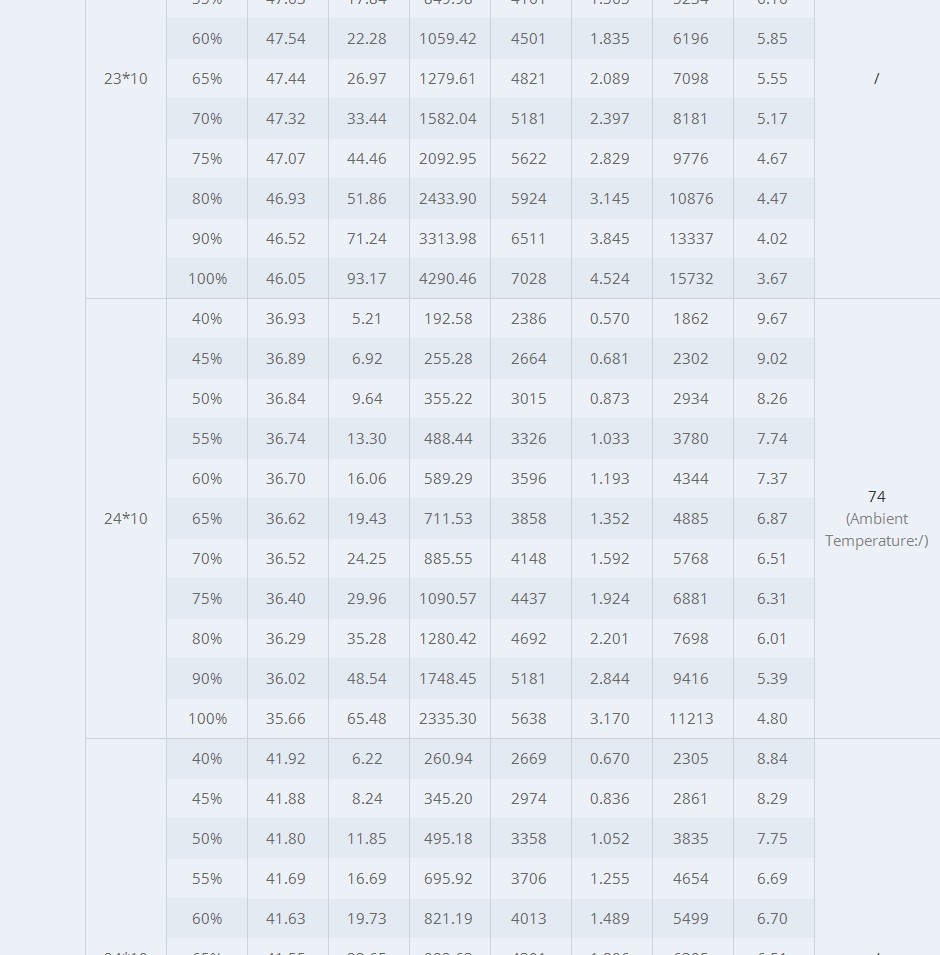Select the 74 Ambient Temperature cell
The width and height of the screenshot is (940, 955).
click(x=876, y=518)
